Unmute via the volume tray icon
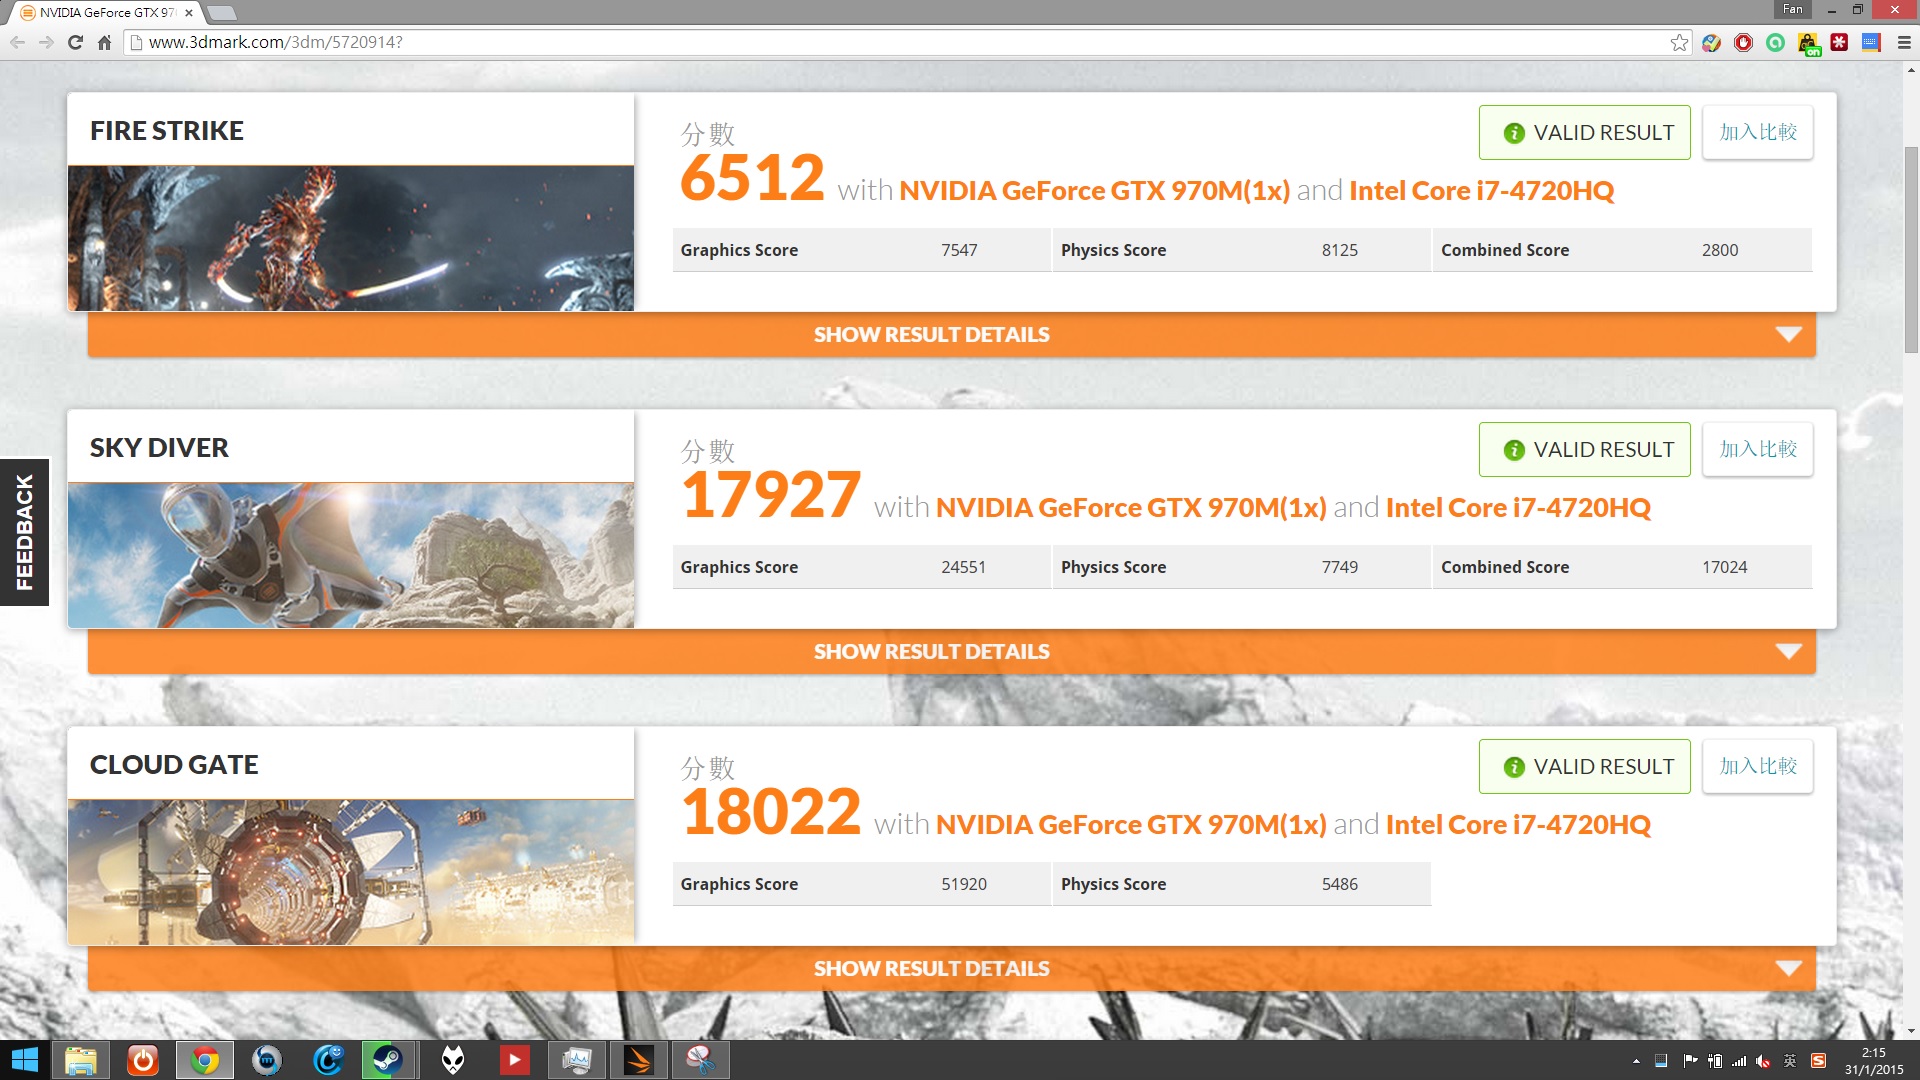The width and height of the screenshot is (1920, 1080). pyautogui.click(x=1763, y=1061)
